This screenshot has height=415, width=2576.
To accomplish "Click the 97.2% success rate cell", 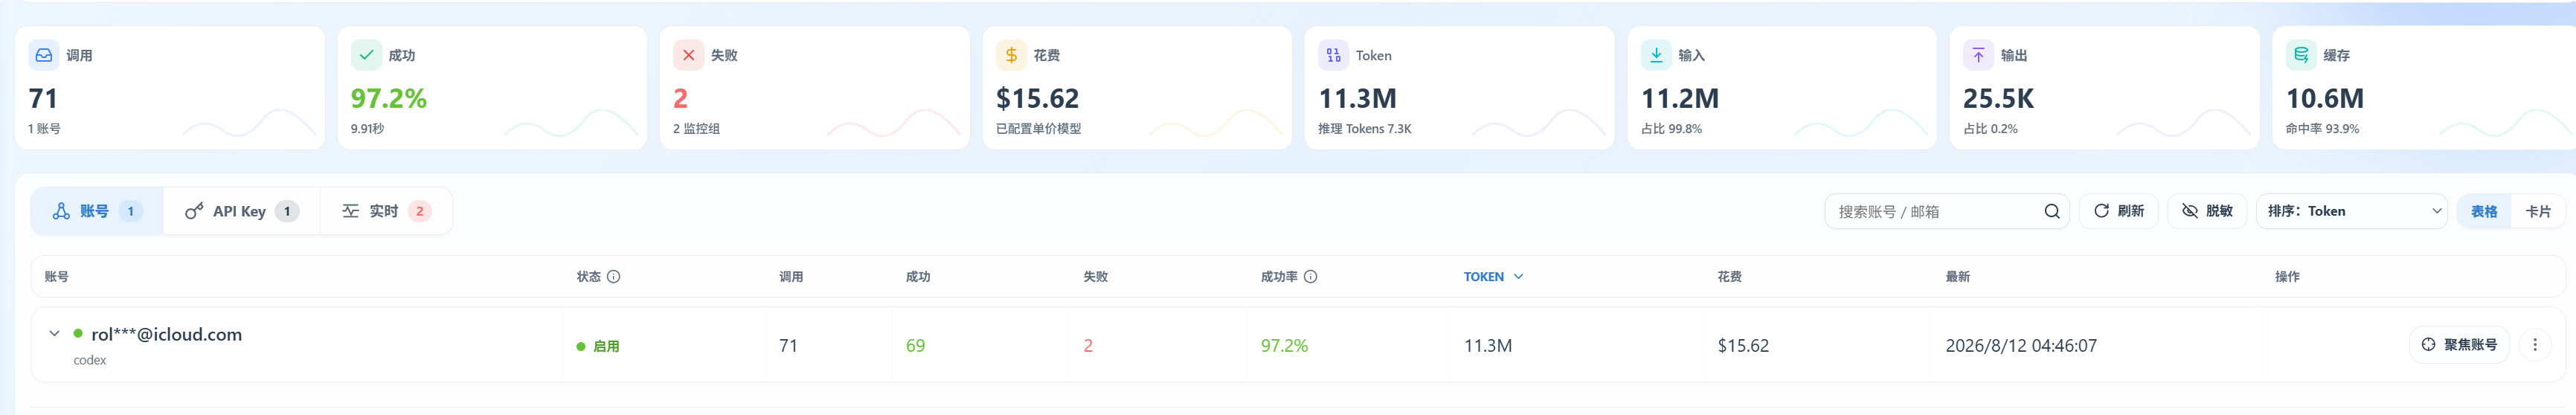I will pyautogui.click(x=1284, y=346).
